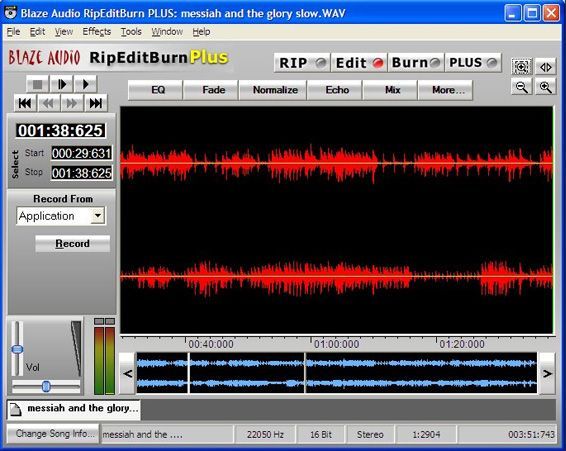Click the 22050 Hz status field
Image resolution: width=566 pixels, height=451 pixels.
coord(265,434)
